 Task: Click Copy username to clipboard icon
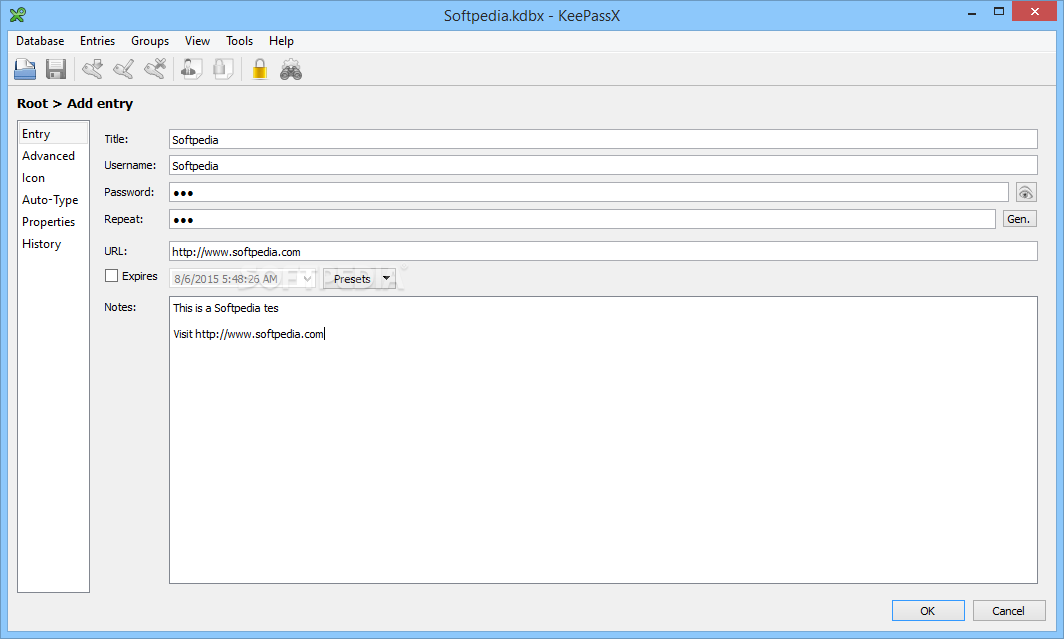point(191,69)
